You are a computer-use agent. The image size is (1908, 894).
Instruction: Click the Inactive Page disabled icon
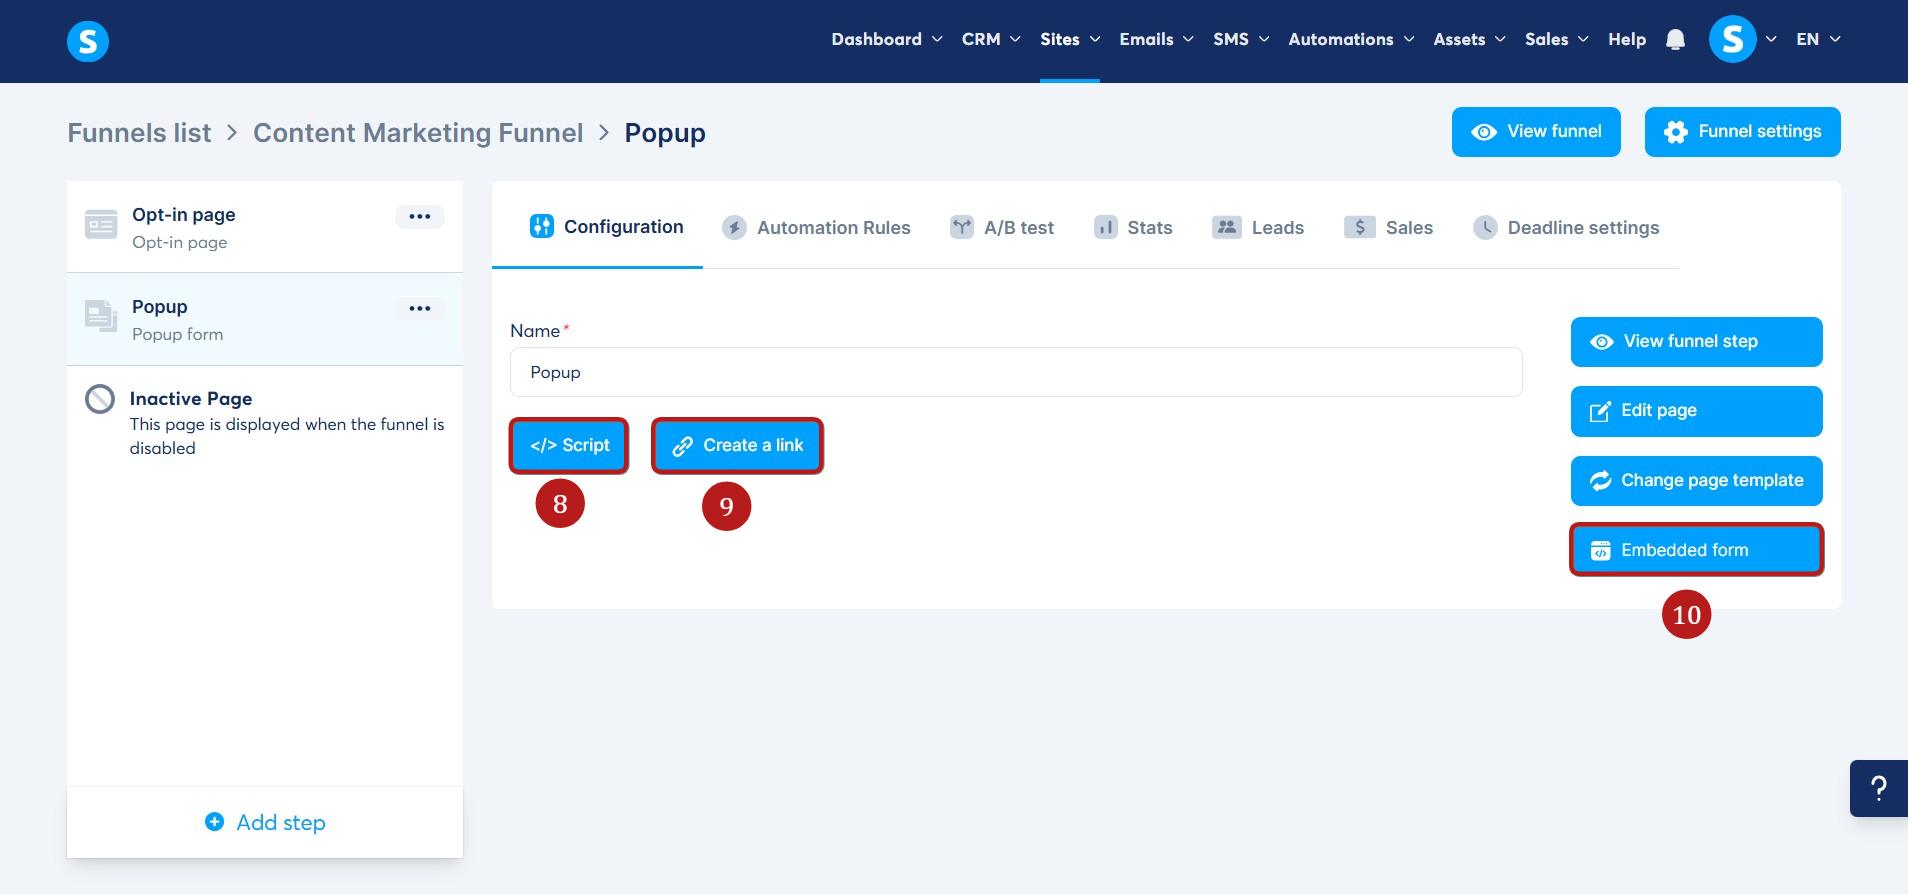(100, 399)
